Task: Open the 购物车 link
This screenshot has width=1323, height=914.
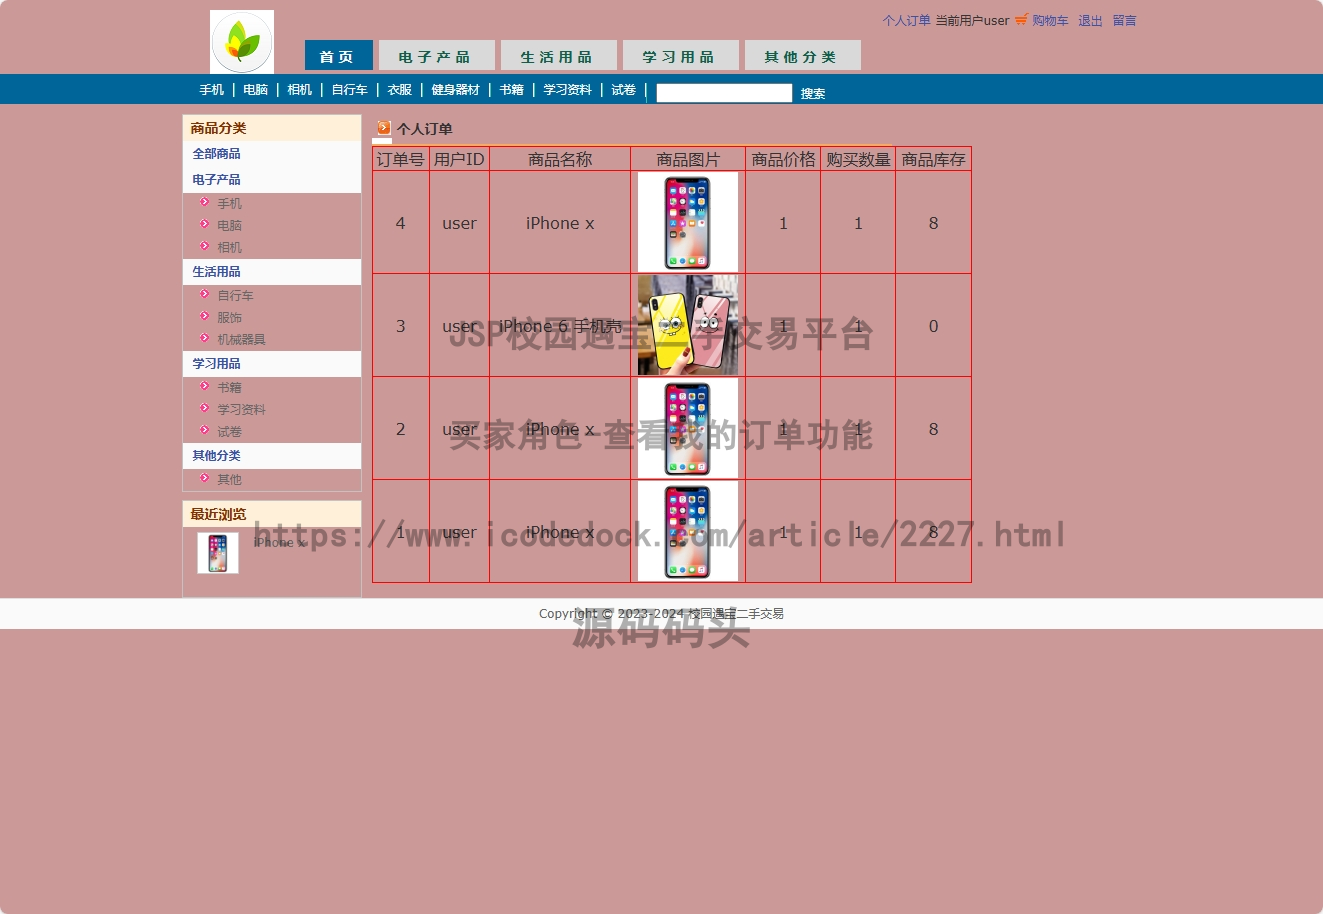Action: coord(1050,21)
